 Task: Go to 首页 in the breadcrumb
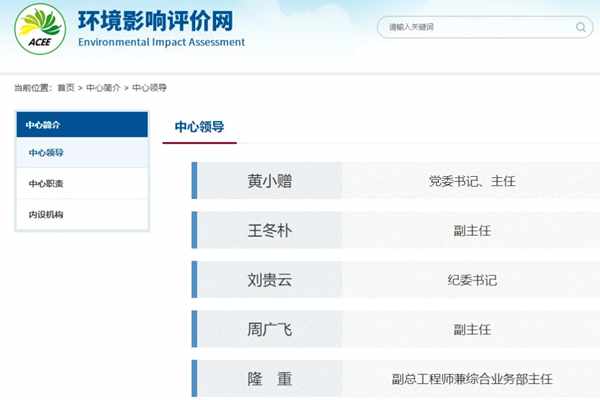[x=66, y=88]
